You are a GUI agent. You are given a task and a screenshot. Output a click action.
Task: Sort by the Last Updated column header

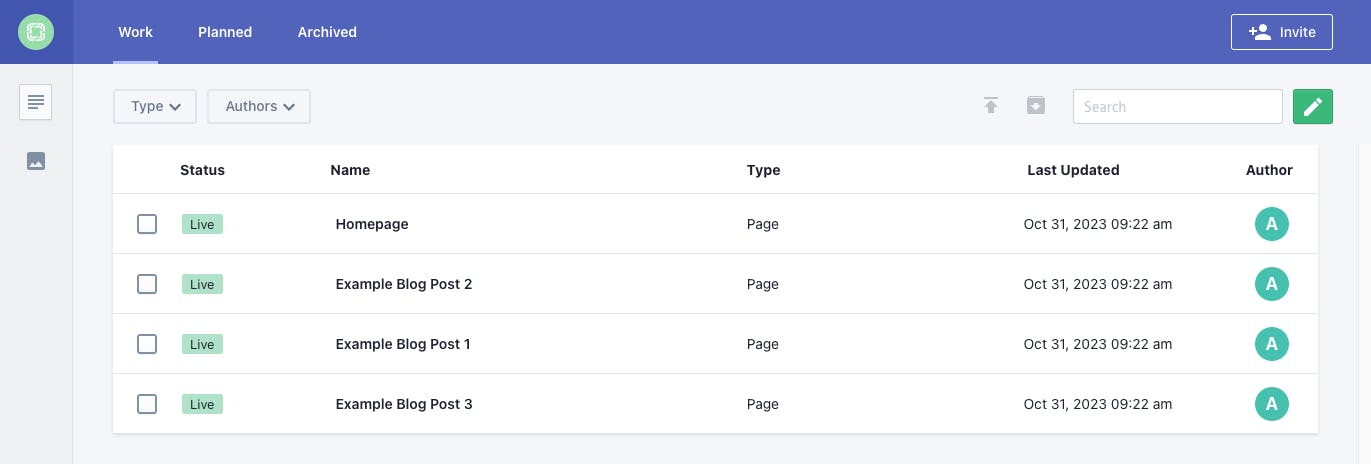click(x=1073, y=170)
